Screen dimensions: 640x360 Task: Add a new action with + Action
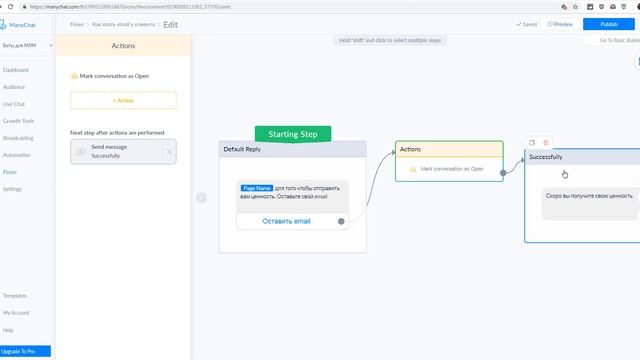pos(123,100)
